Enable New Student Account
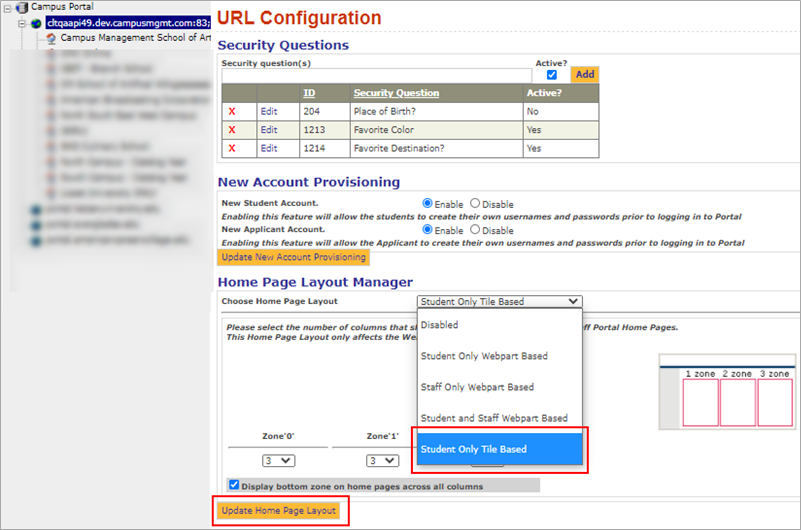The height and width of the screenshot is (530, 801). click(x=428, y=203)
